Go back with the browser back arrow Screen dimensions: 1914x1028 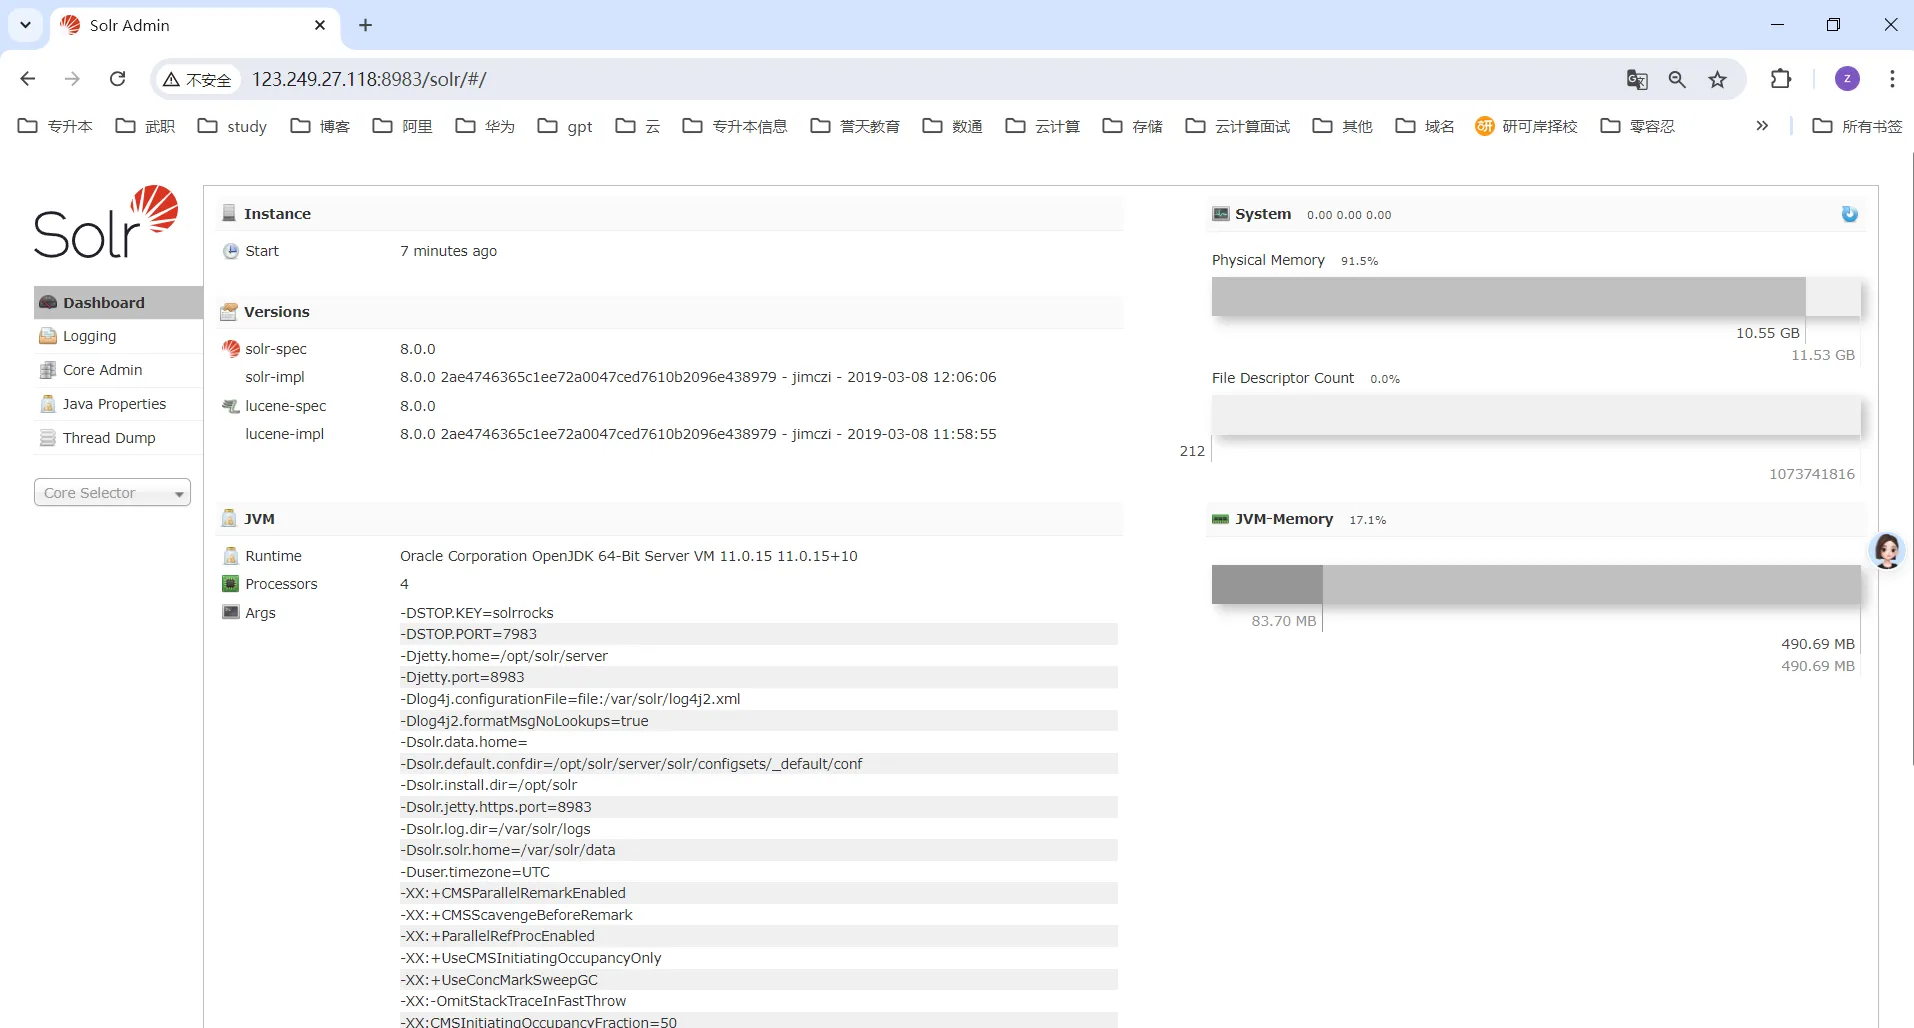pos(28,79)
